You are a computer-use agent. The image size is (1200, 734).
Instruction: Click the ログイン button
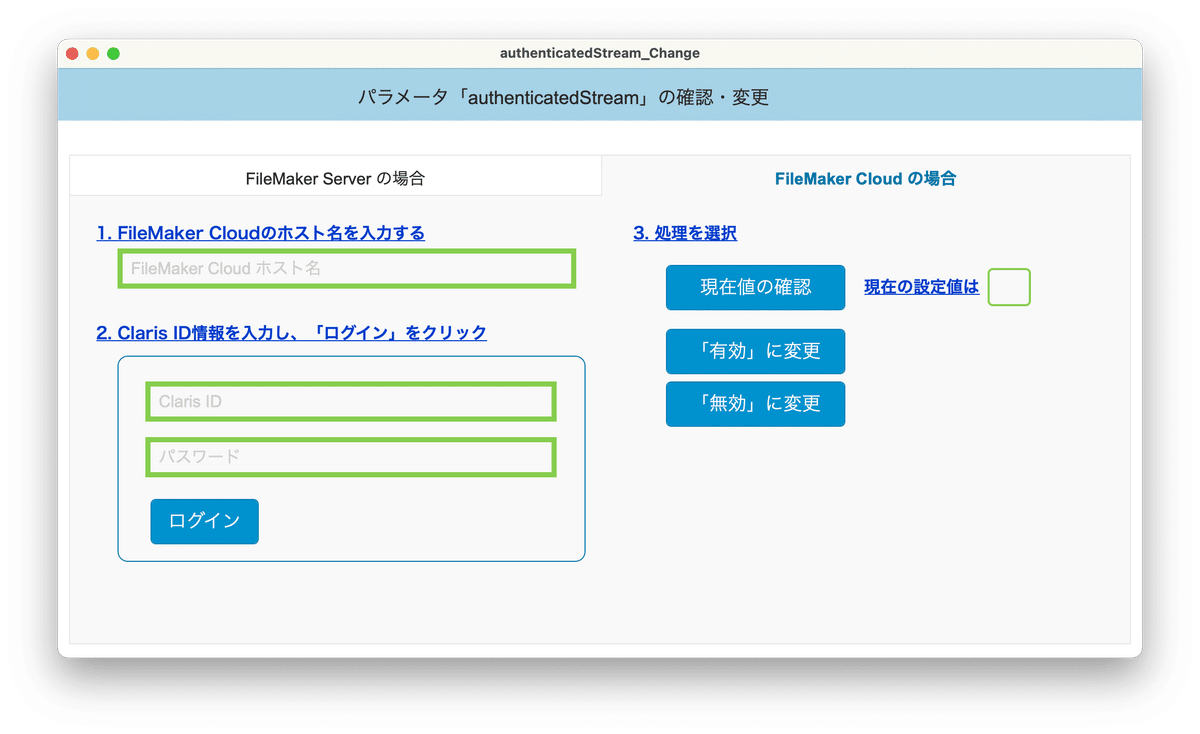(x=204, y=521)
